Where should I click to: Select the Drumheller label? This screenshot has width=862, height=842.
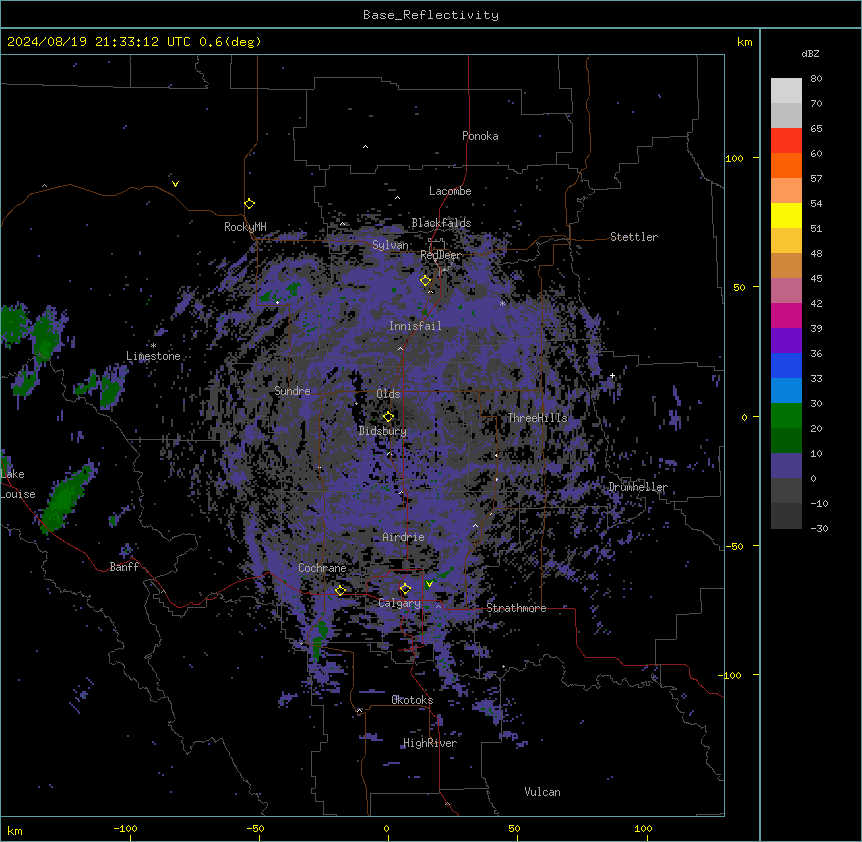click(x=638, y=487)
